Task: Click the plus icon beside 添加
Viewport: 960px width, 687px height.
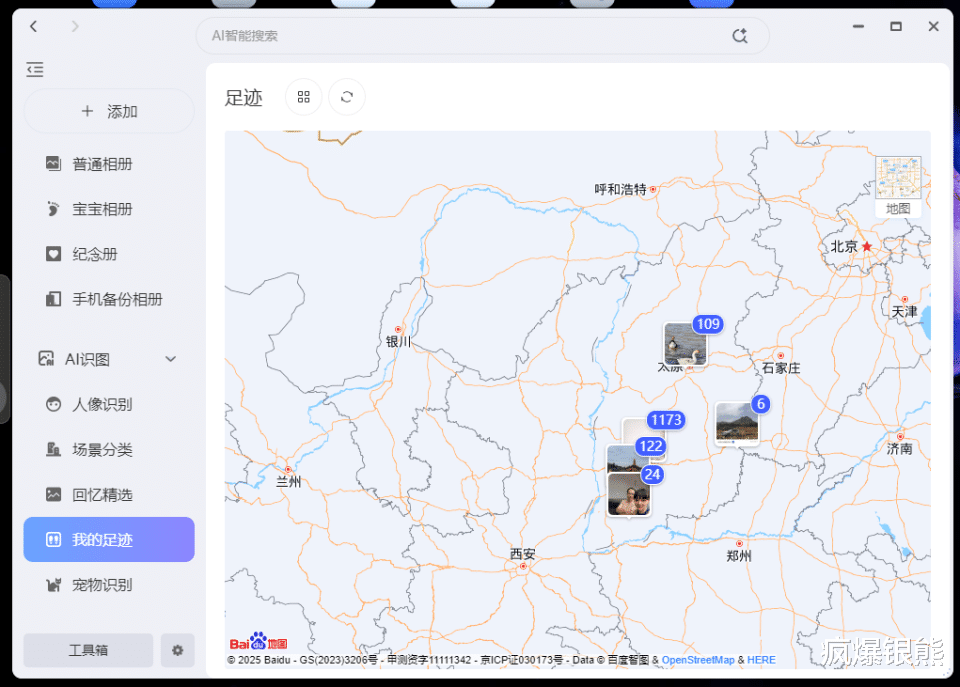Action: click(x=88, y=111)
